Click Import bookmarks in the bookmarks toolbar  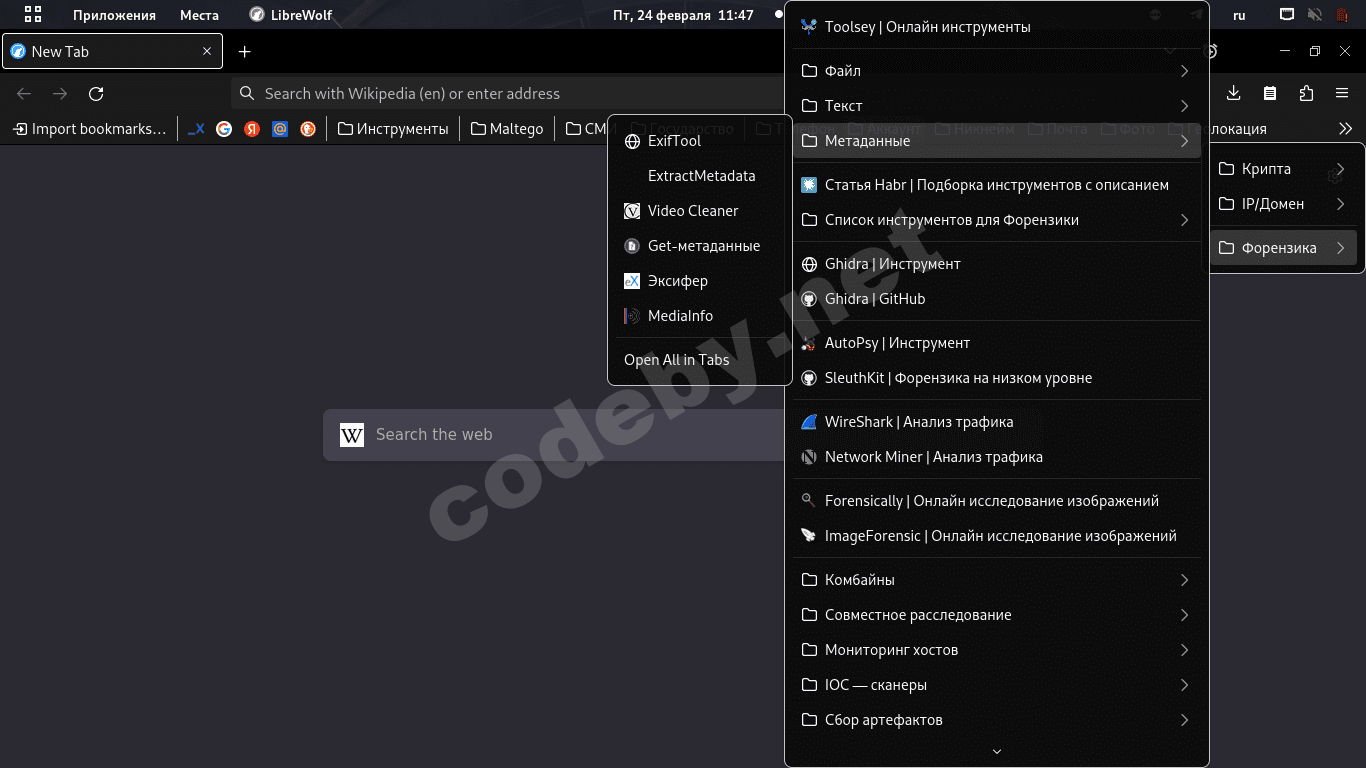coord(89,128)
